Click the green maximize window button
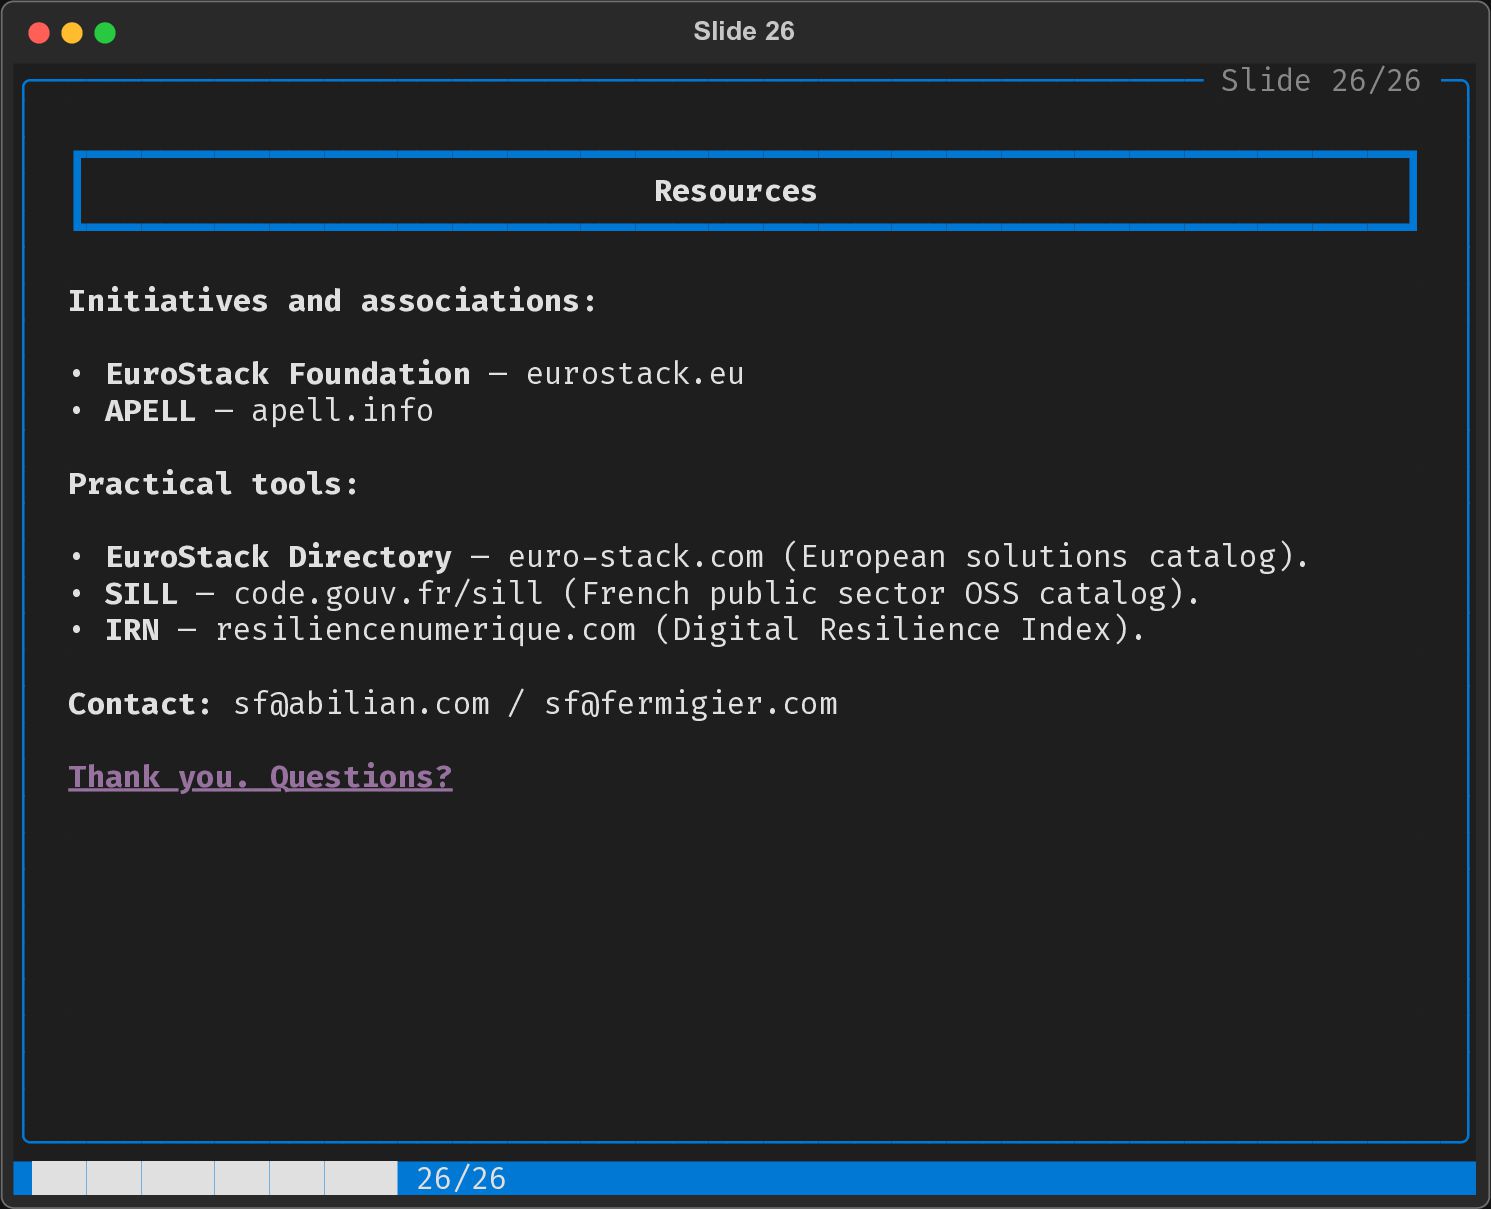 click(105, 33)
